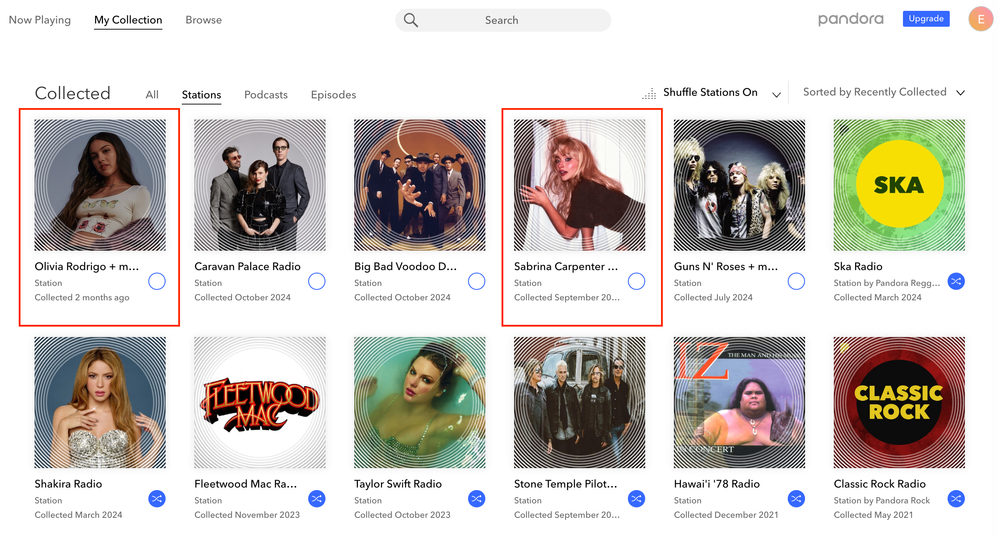Click the shuffle icon on Fleetwood Mac Radio

[317, 499]
